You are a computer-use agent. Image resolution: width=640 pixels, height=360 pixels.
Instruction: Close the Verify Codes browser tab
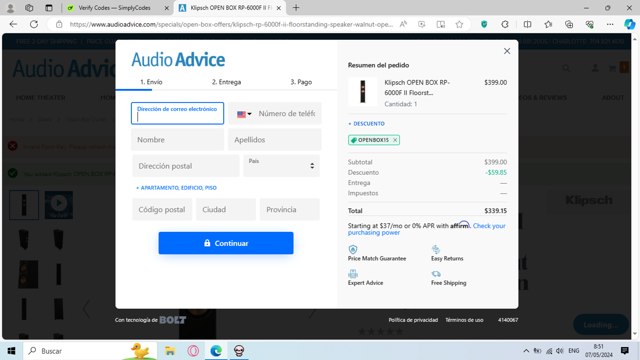click(x=167, y=8)
